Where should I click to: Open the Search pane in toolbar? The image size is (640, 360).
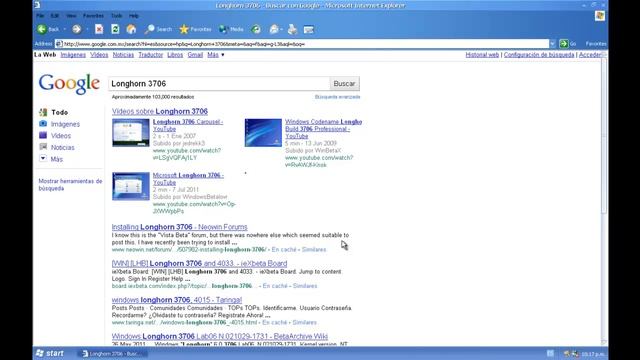(158, 29)
